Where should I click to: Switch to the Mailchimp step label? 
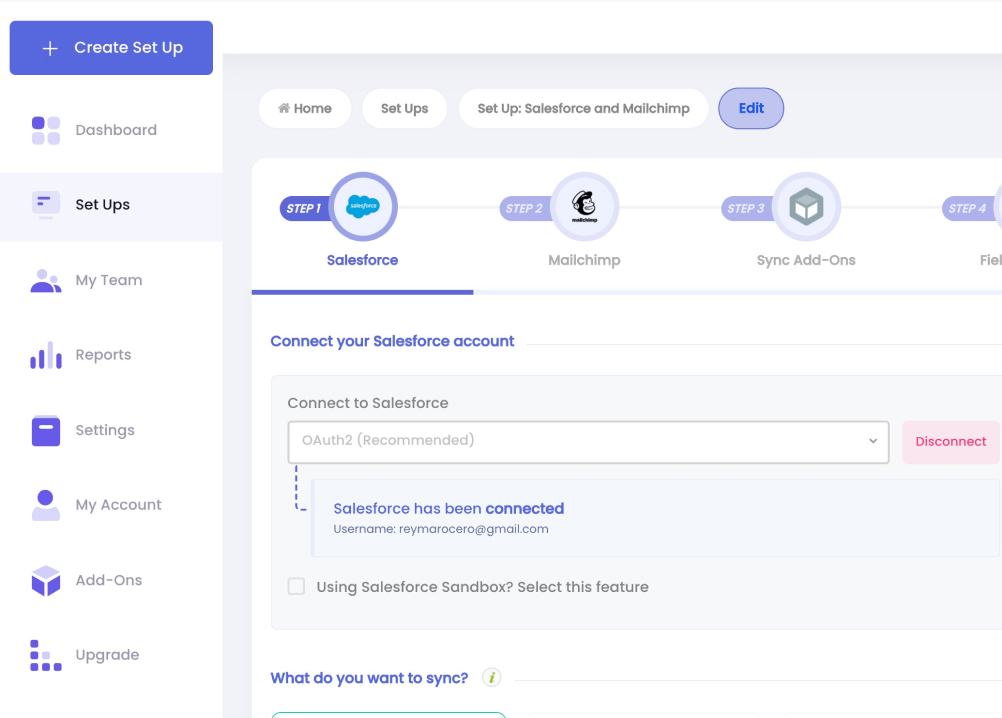(x=584, y=261)
